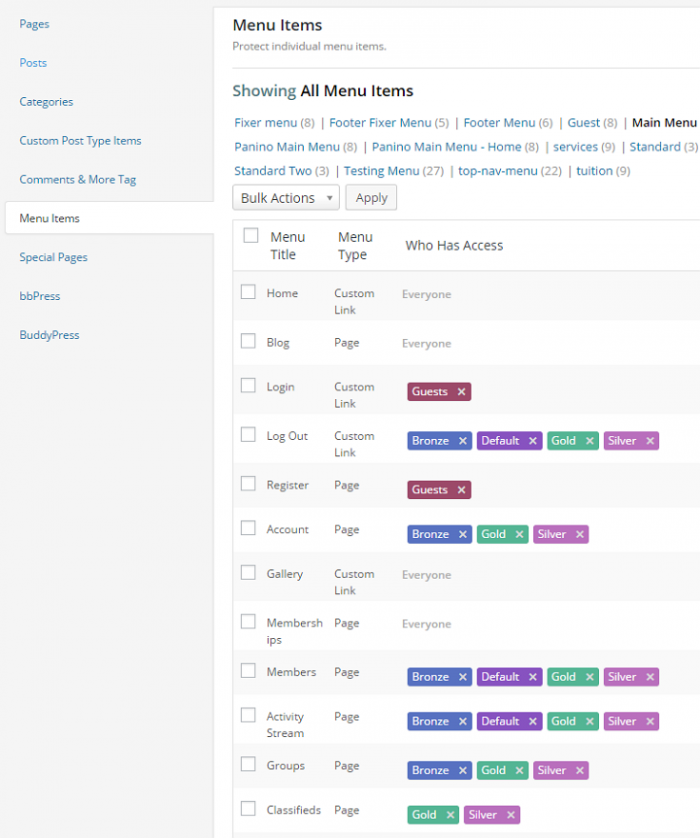Open Special Pages section
Screen dimensions: 700x838
pyautogui.click(x=53, y=258)
